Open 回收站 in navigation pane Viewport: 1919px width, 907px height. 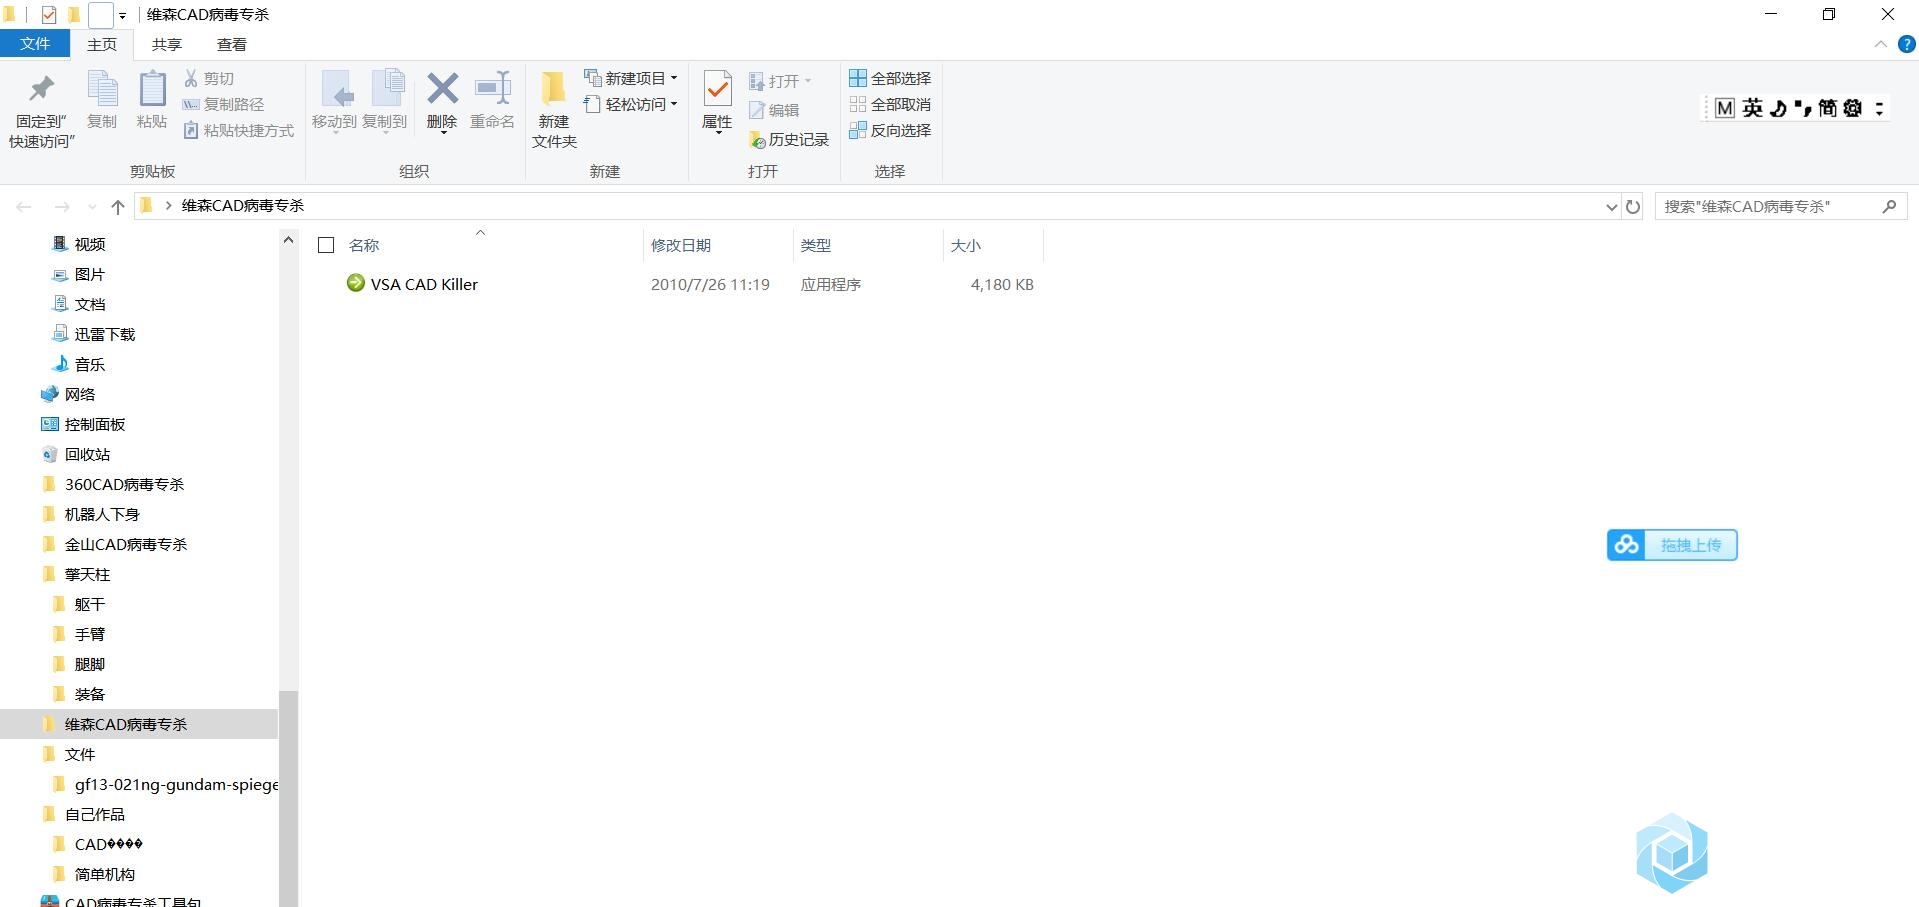[x=87, y=454]
